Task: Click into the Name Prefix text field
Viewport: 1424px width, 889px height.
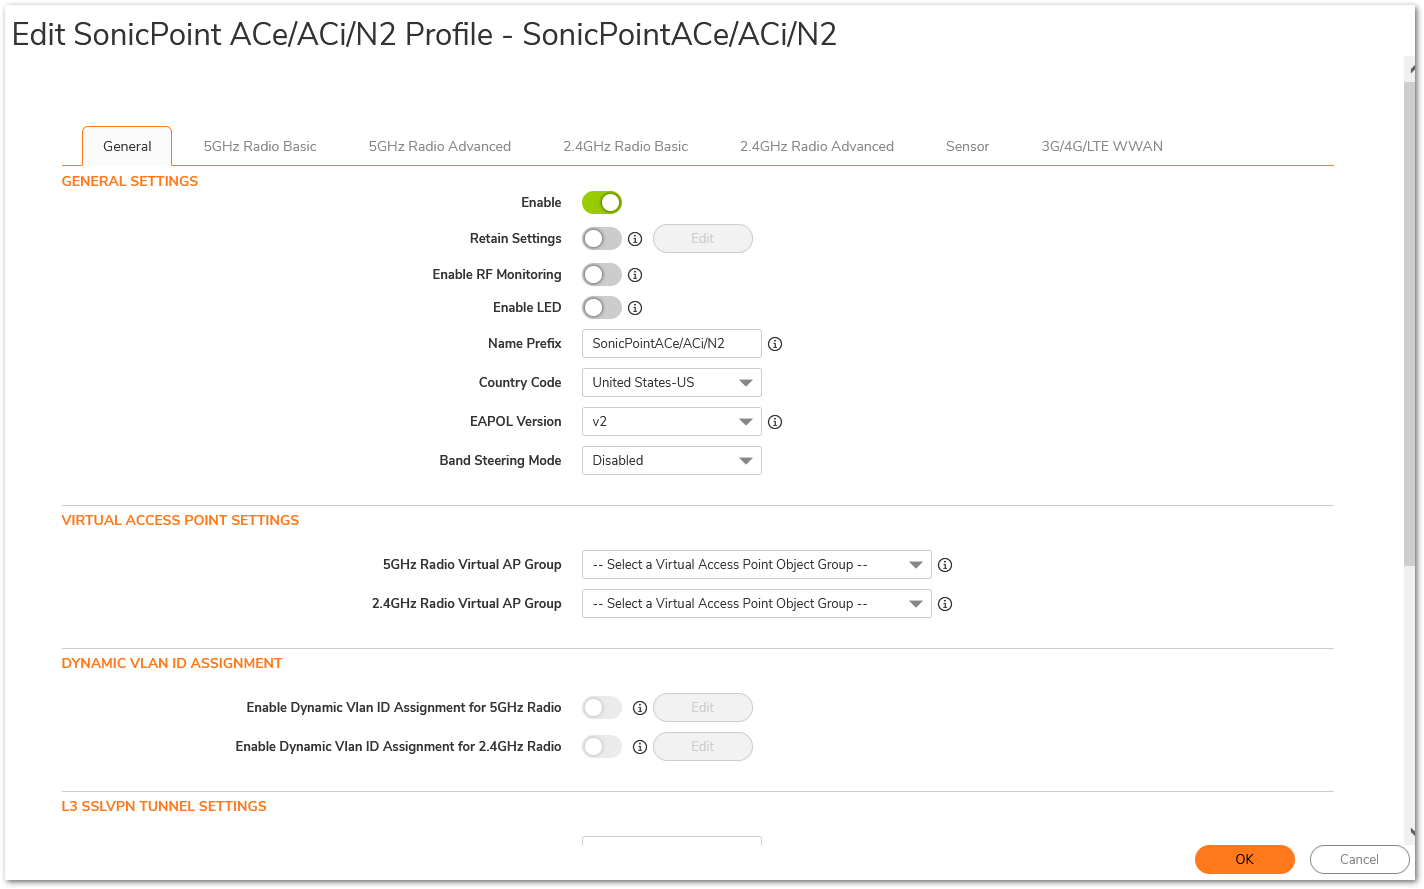Action: click(x=671, y=344)
